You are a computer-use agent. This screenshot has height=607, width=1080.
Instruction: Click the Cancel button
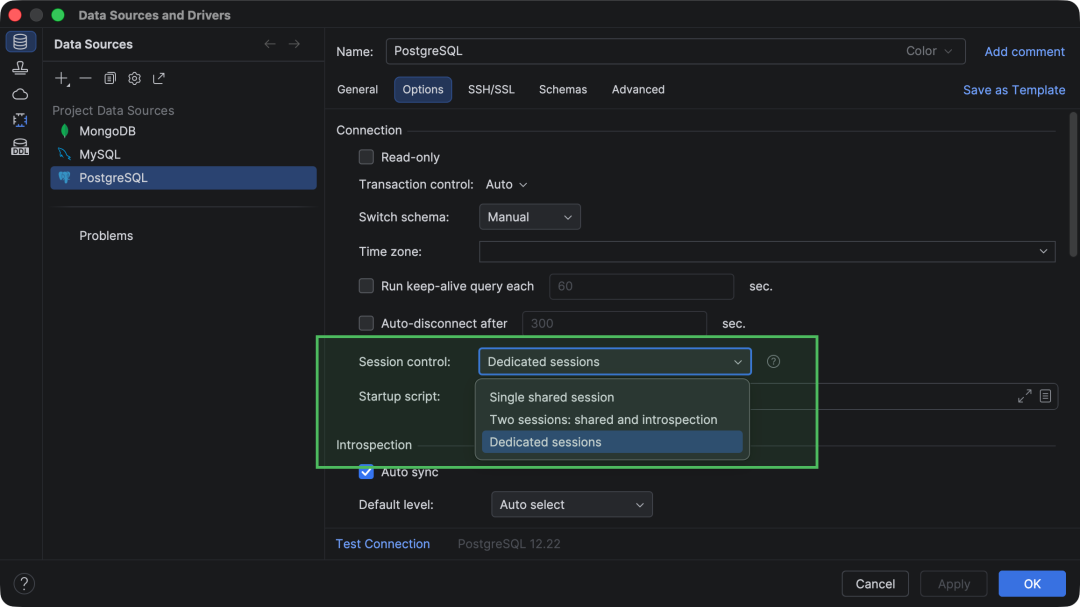point(875,584)
